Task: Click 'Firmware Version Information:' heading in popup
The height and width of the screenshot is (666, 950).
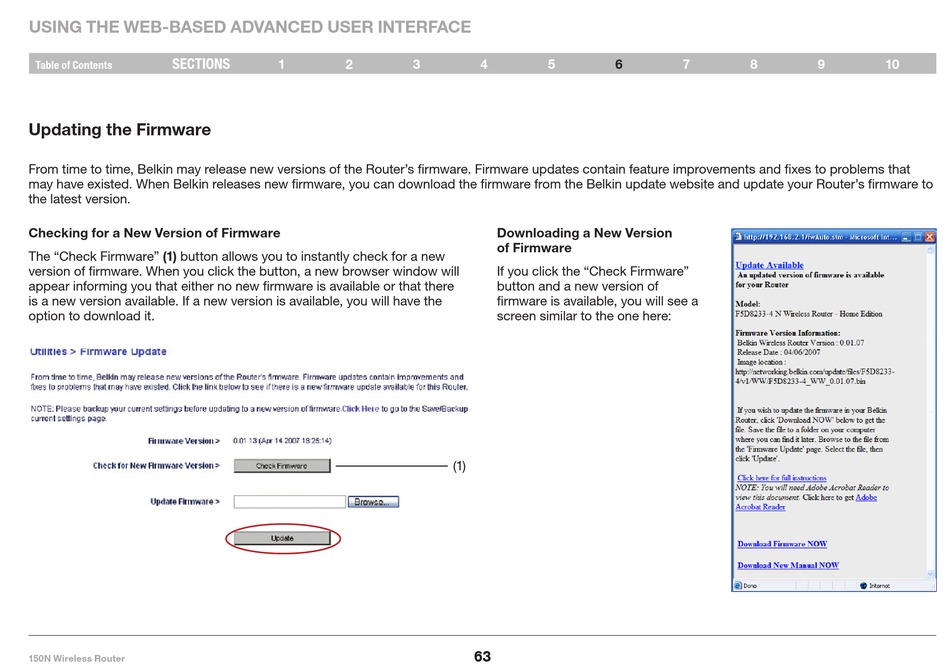Action: [x=788, y=333]
